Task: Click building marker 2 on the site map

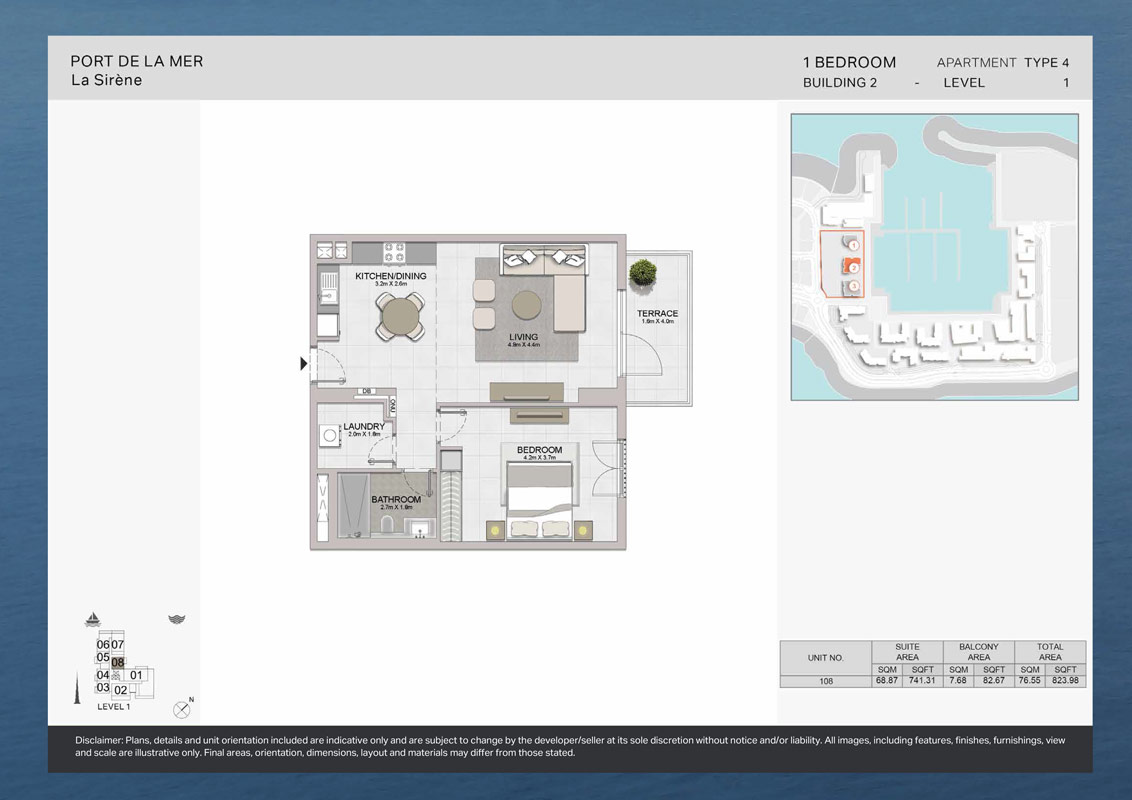Action: [853, 267]
